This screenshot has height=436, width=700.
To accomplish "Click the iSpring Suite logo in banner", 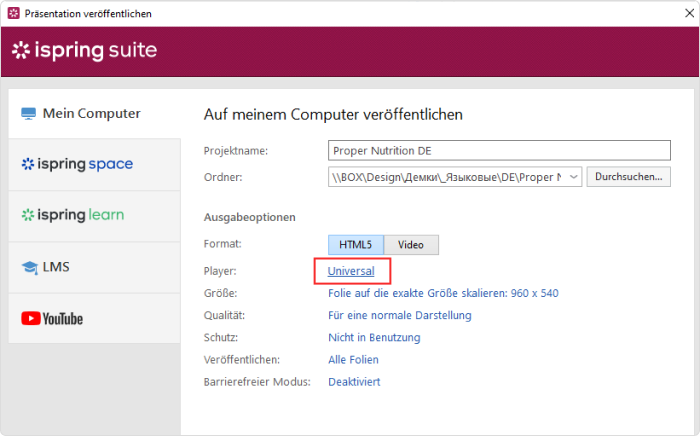I will [84, 50].
